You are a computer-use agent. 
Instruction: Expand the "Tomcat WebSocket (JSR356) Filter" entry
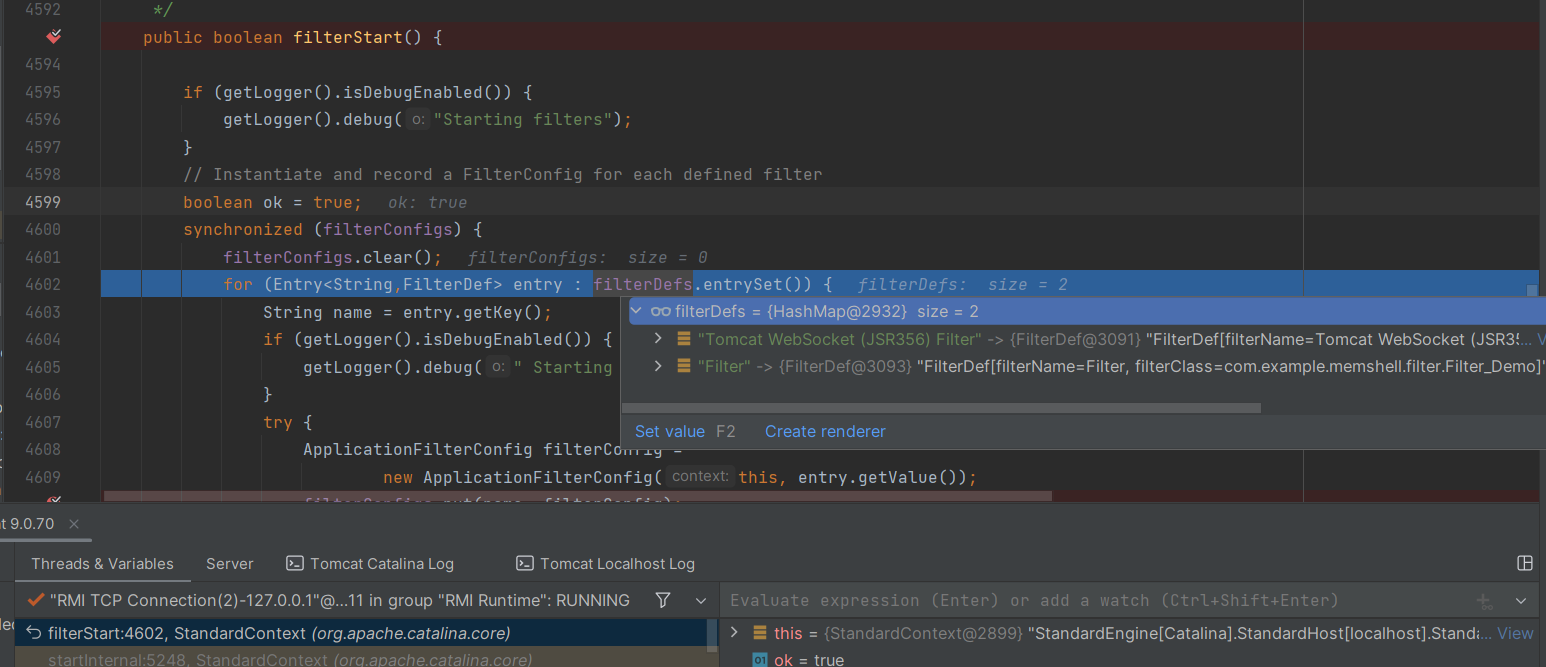[x=658, y=339]
